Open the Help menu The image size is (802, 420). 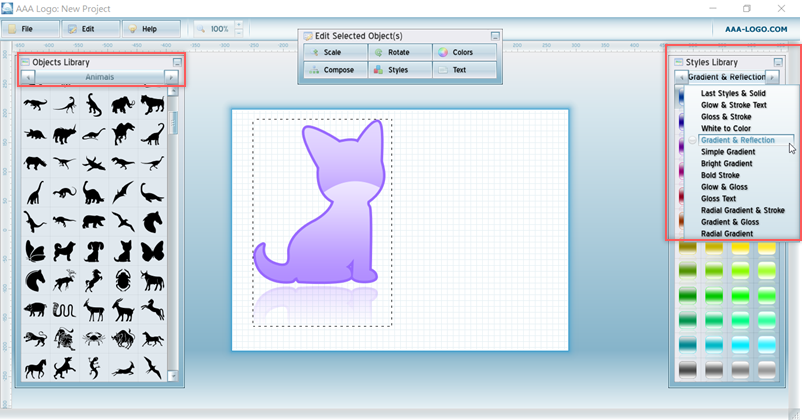coord(151,29)
